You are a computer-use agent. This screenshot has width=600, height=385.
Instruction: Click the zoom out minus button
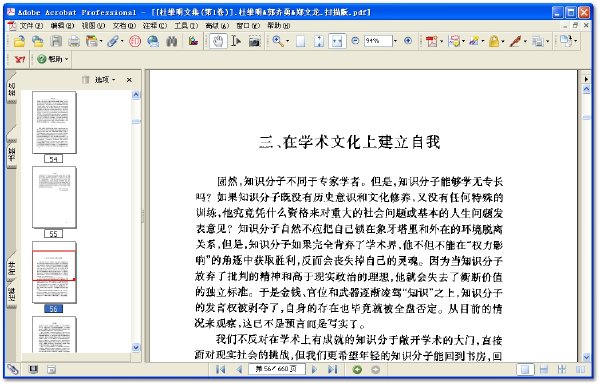click(355, 41)
